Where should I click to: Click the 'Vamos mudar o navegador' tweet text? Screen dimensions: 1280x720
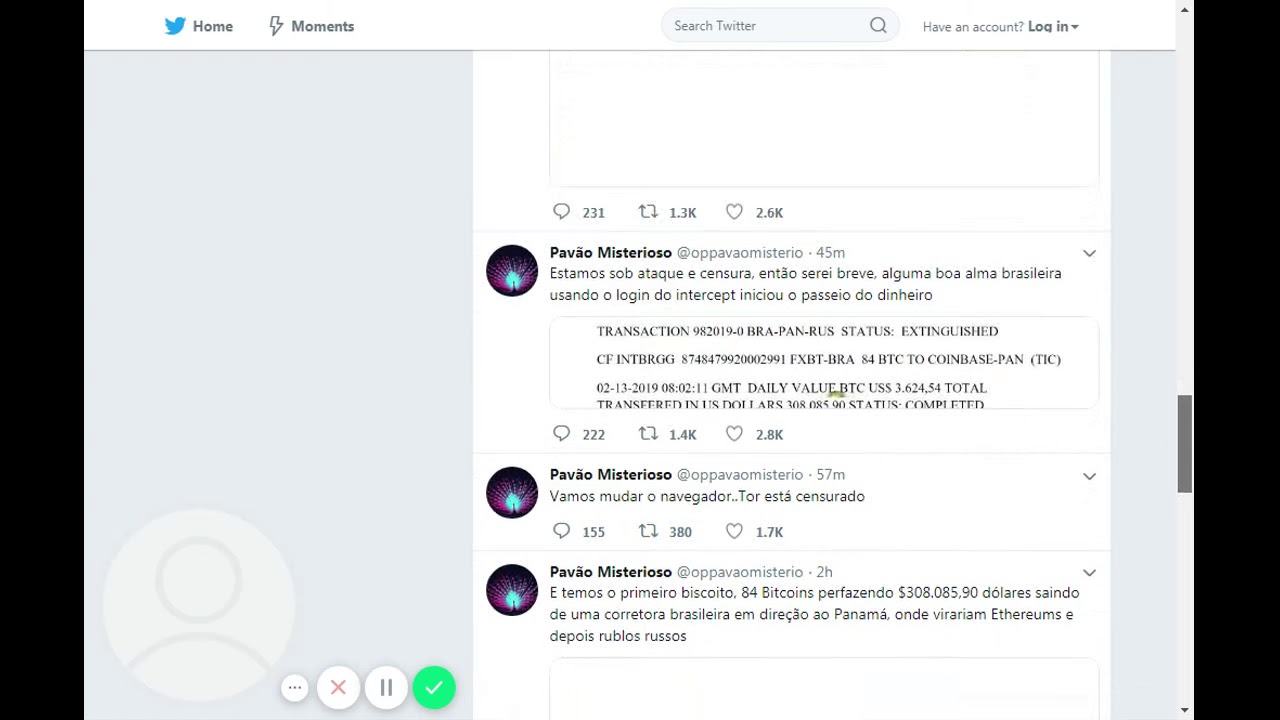tap(707, 496)
